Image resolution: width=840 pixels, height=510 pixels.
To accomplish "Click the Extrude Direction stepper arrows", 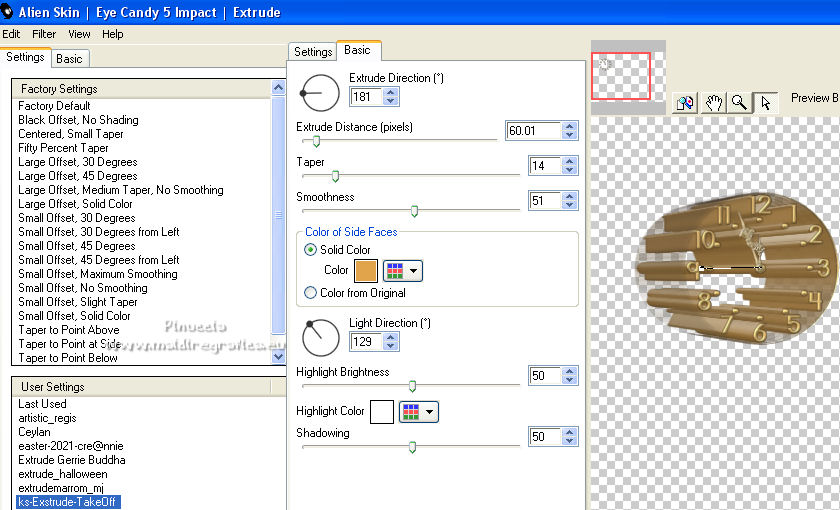I will tap(391, 96).
